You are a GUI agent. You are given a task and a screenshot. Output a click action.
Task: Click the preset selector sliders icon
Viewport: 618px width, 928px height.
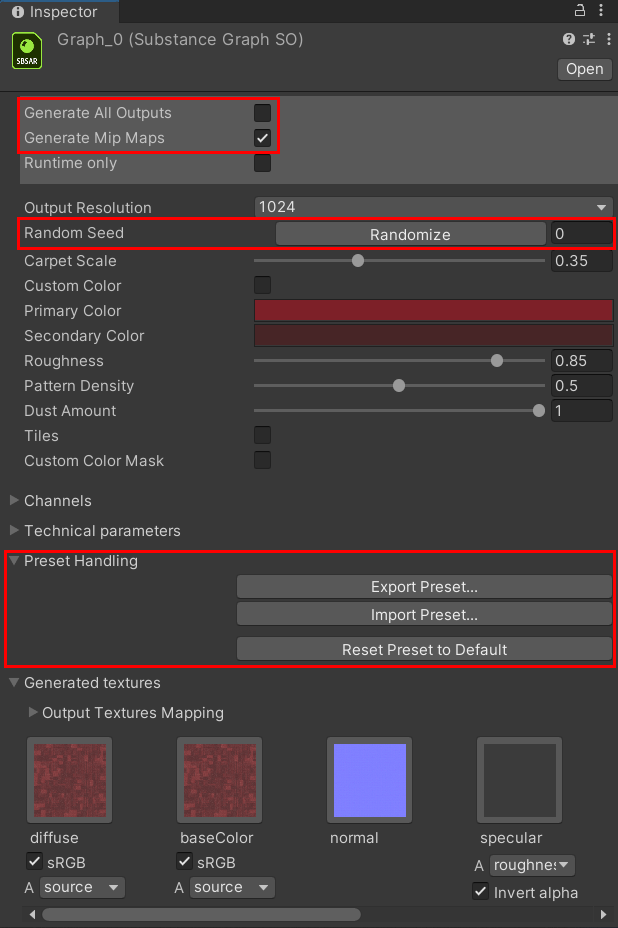click(588, 40)
